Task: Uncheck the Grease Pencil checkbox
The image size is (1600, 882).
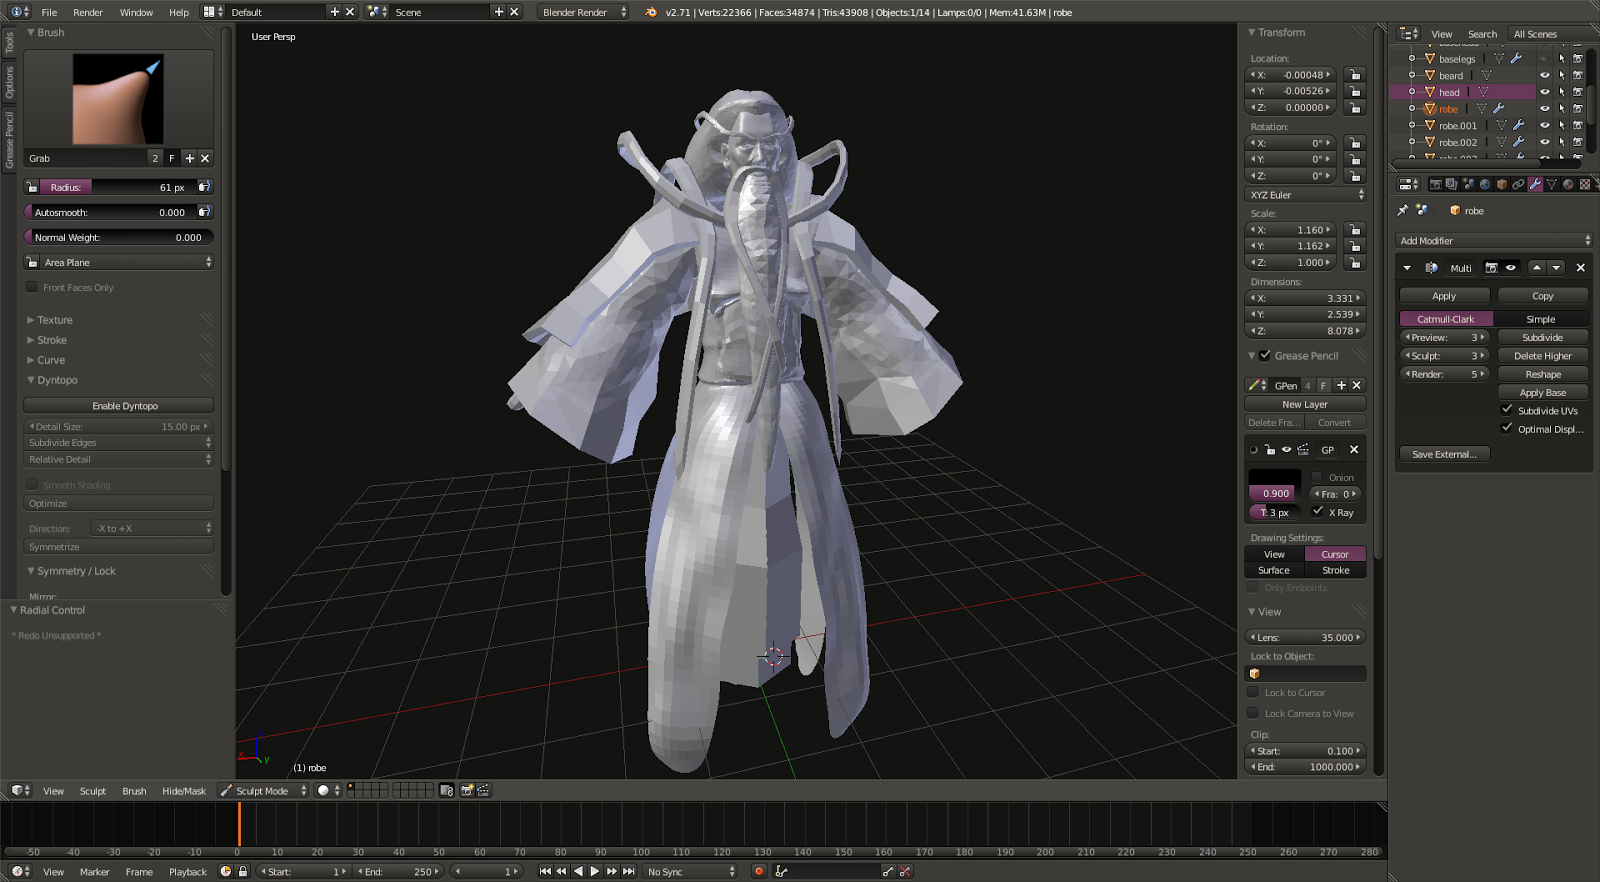Action: [x=1265, y=355]
